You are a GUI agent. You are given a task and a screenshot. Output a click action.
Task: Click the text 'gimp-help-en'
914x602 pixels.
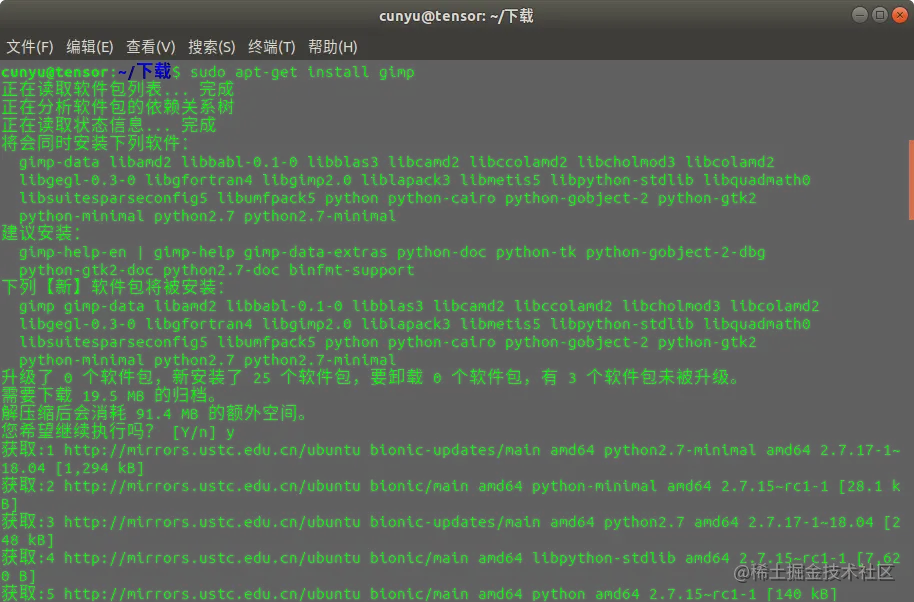[x=72, y=252]
